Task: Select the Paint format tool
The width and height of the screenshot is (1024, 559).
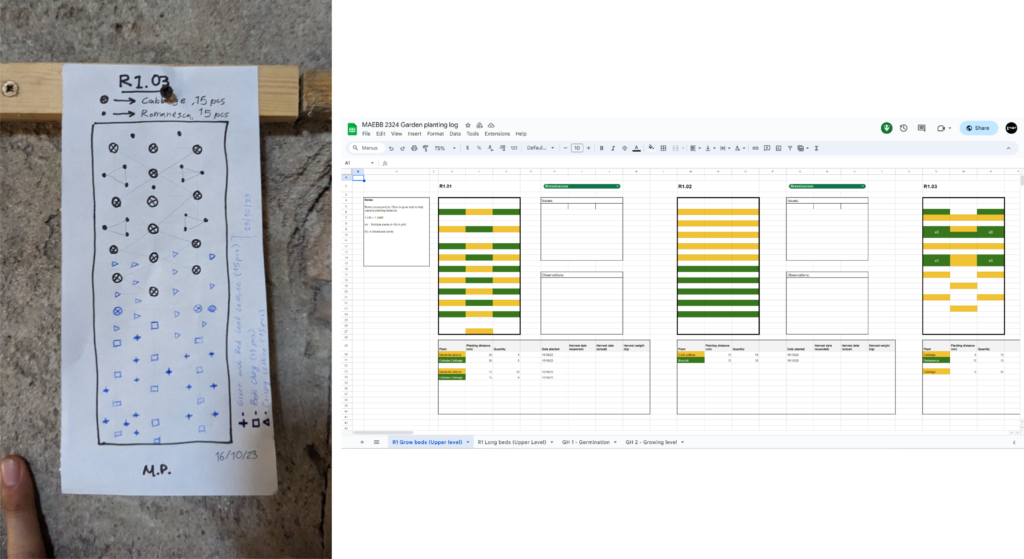Action: (x=425, y=148)
